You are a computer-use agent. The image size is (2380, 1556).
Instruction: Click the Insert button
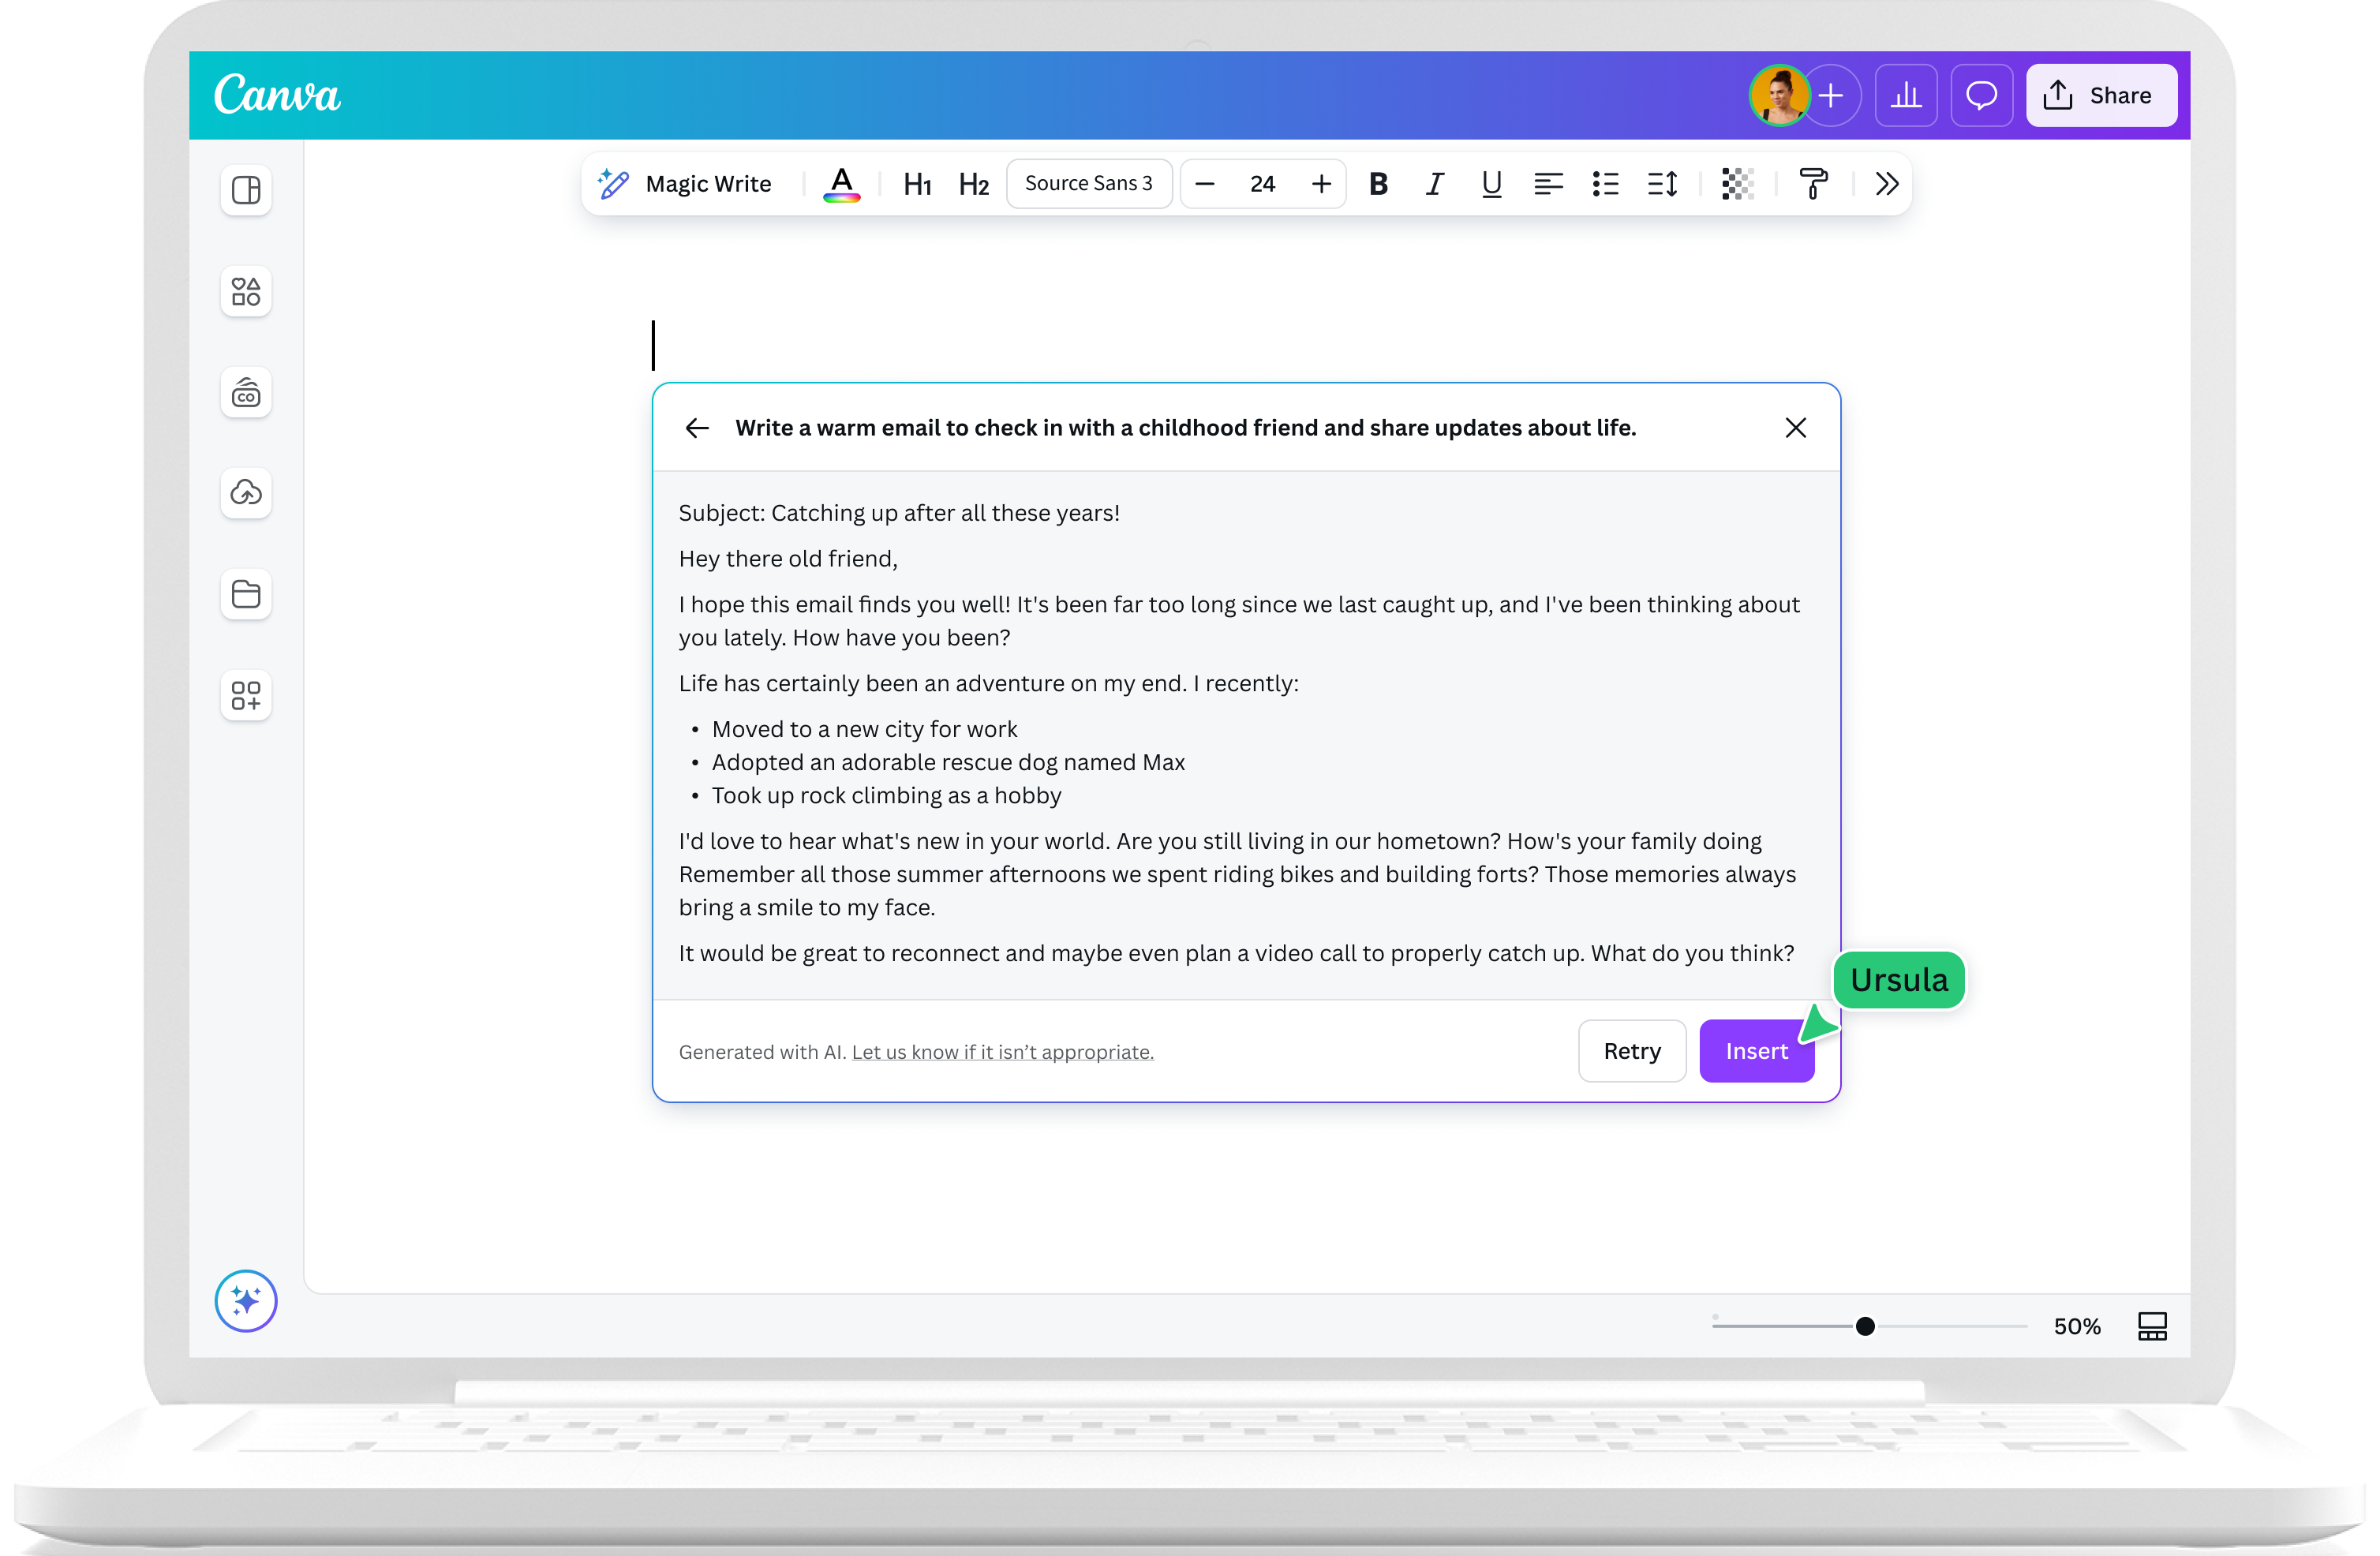pos(1757,1051)
